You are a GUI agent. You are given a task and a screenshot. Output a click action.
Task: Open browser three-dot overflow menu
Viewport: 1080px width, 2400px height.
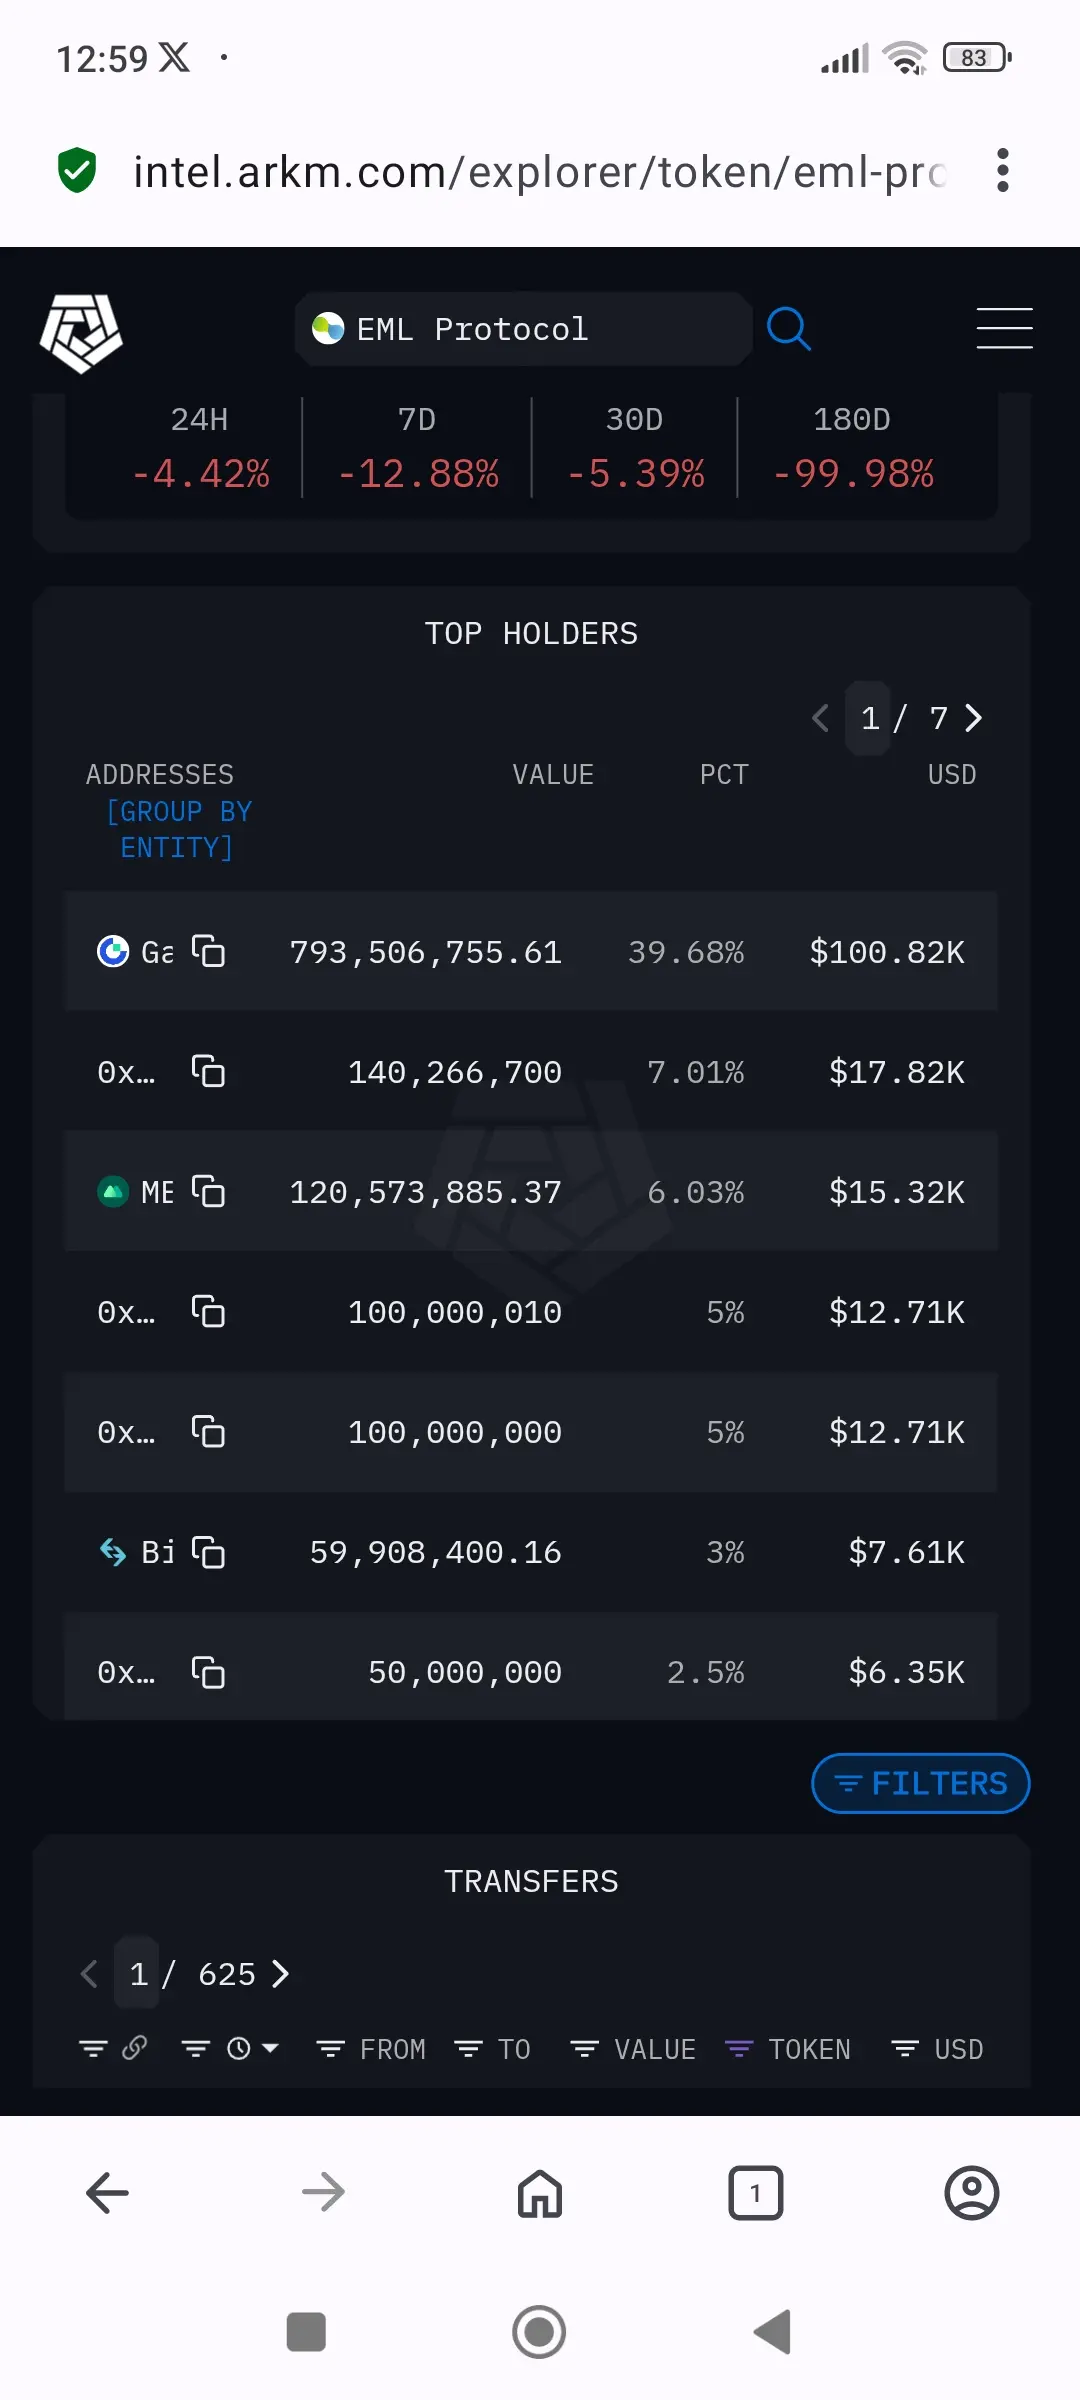pyautogui.click(x=1002, y=171)
